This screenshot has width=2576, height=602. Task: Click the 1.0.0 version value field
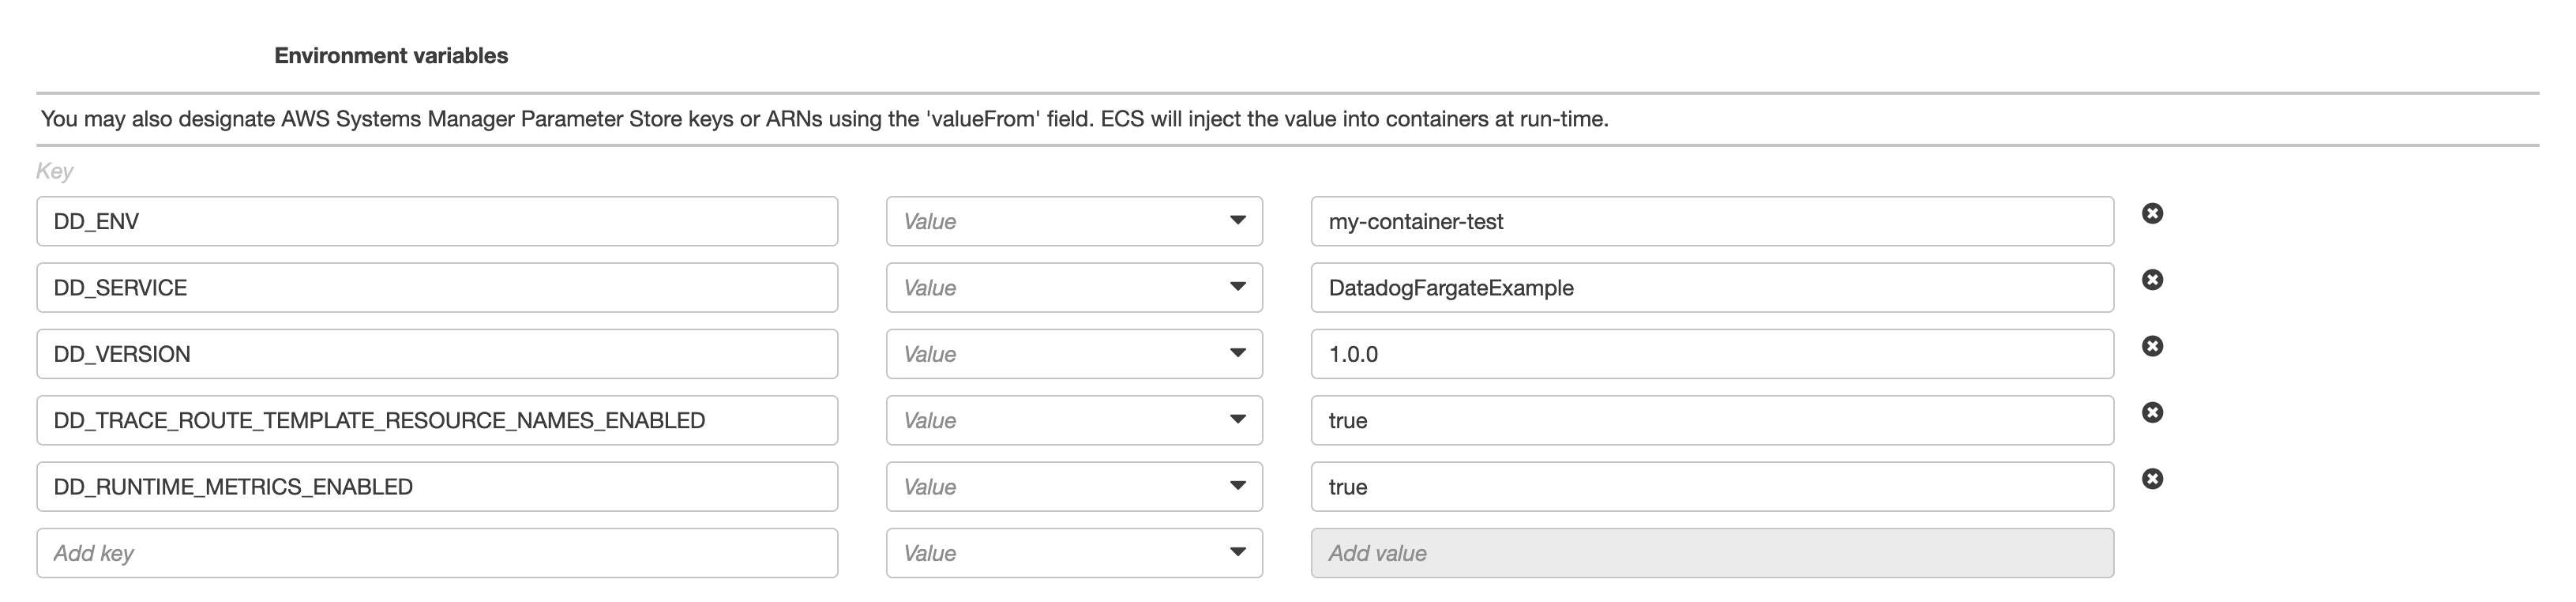tap(1712, 353)
